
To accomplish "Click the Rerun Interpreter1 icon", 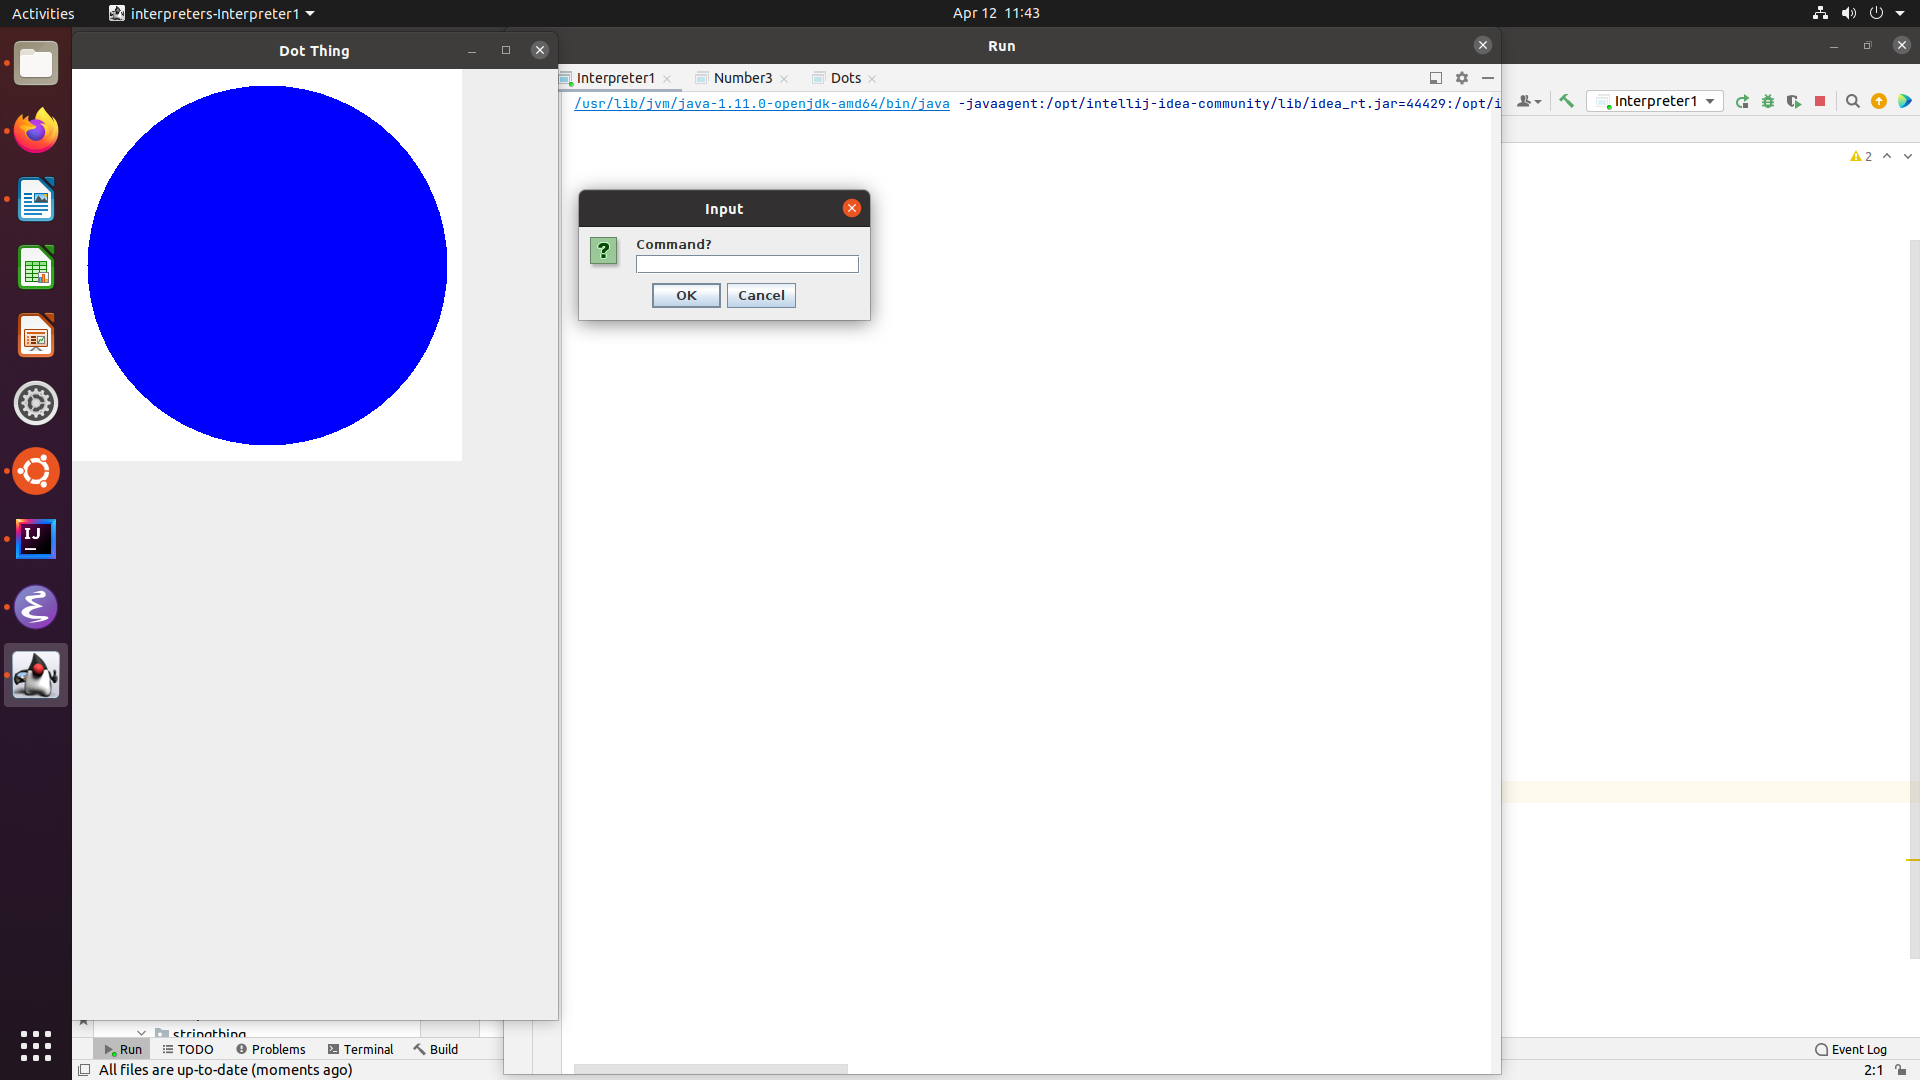I will click(1742, 101).
